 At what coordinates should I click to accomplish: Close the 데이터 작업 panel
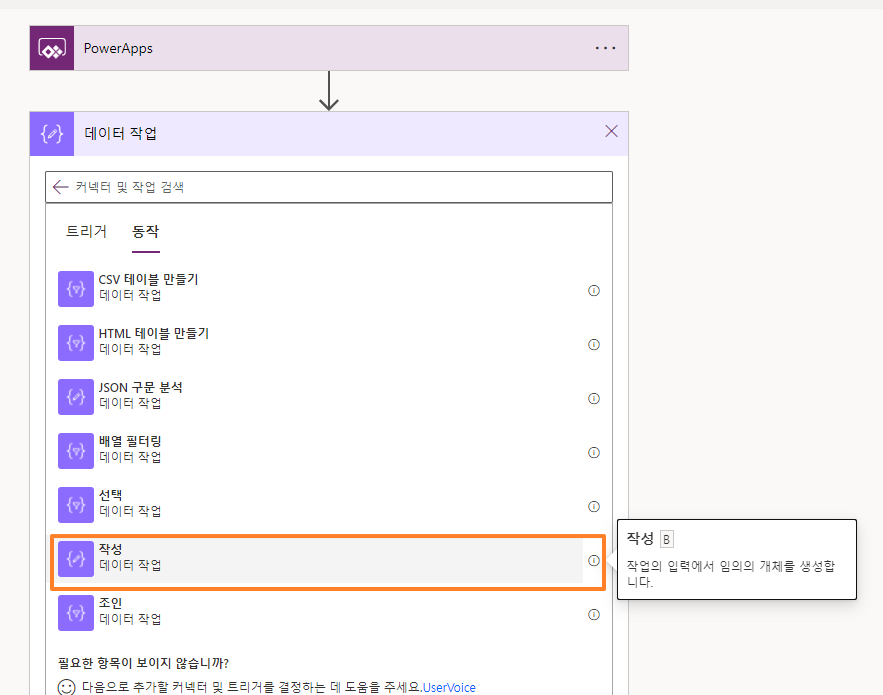pyautogui.click(x=611, y=132)
